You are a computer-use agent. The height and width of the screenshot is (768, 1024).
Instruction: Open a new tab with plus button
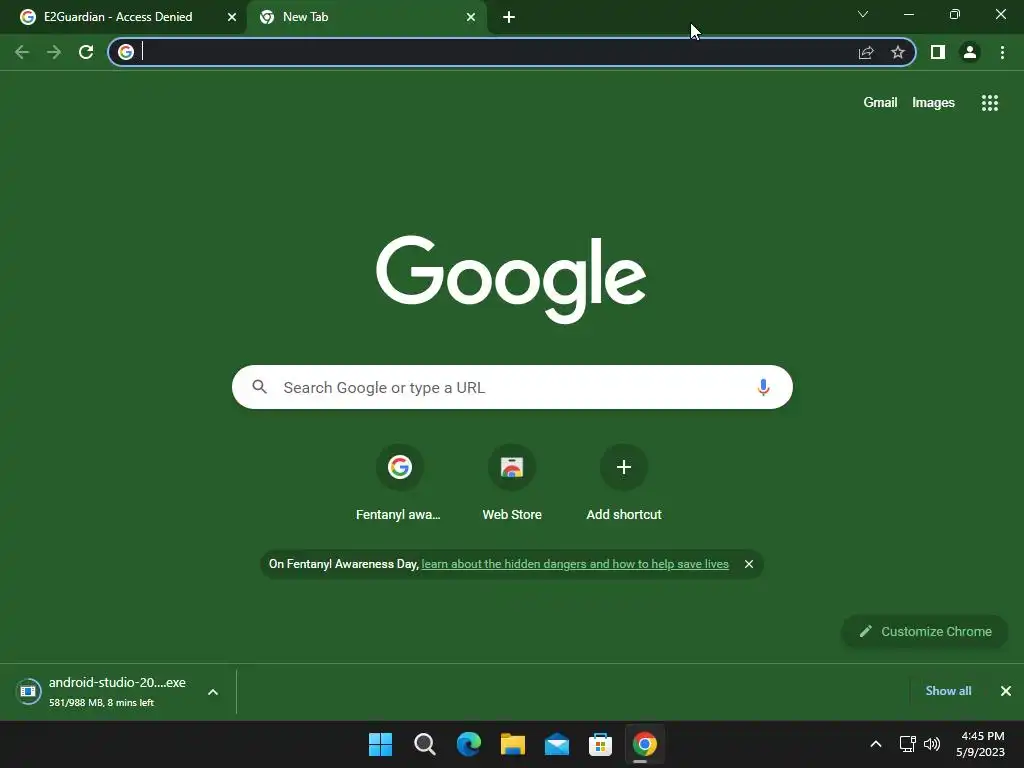point(509,17)
